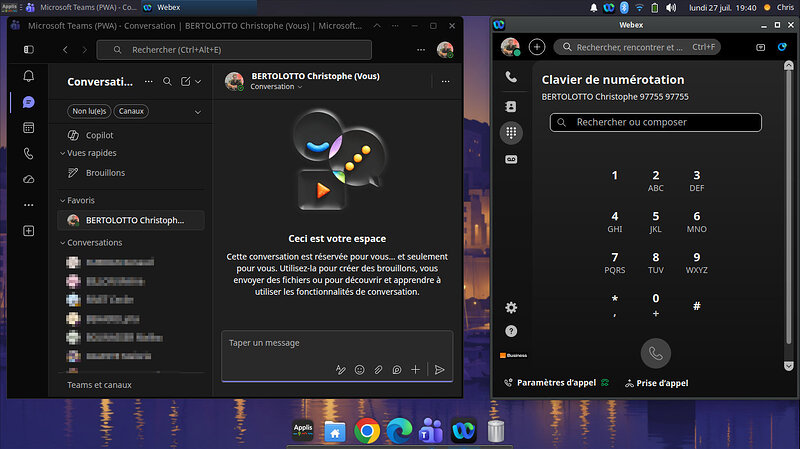Image resolution: width=800 pixels, height=449 pixels.
Task: Open Brouillons drafts item
Action: click(132, 173)
